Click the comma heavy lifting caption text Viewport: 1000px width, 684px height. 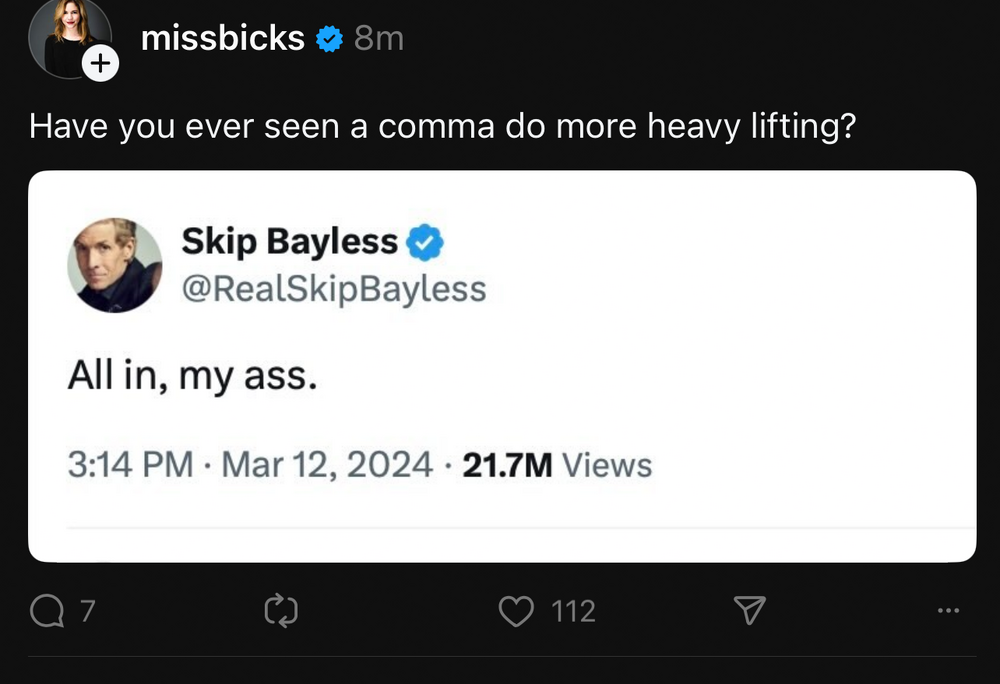tap(443, 127)
